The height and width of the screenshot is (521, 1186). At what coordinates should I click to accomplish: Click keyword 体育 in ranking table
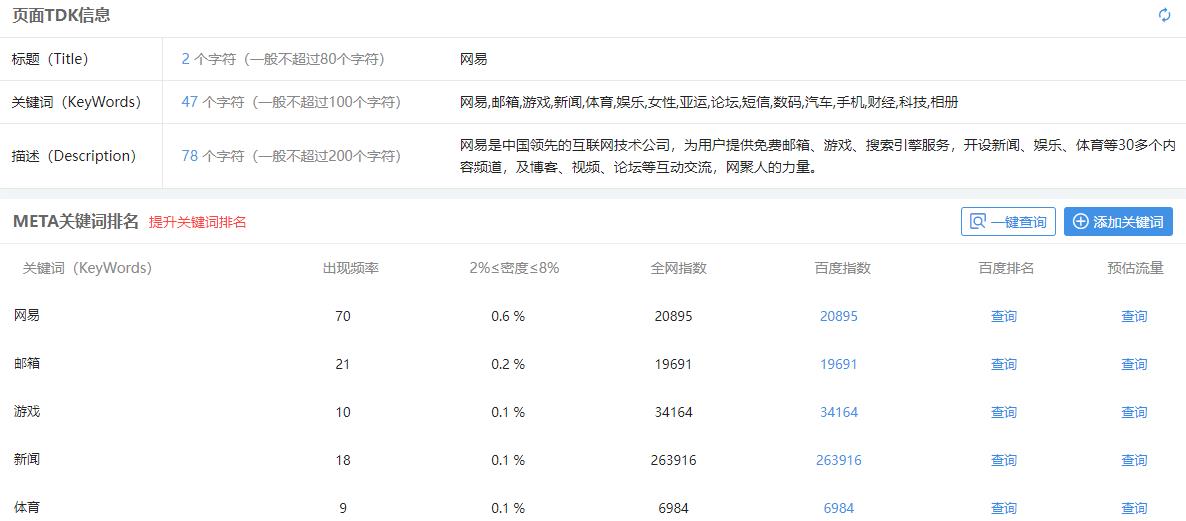[26, 507]
